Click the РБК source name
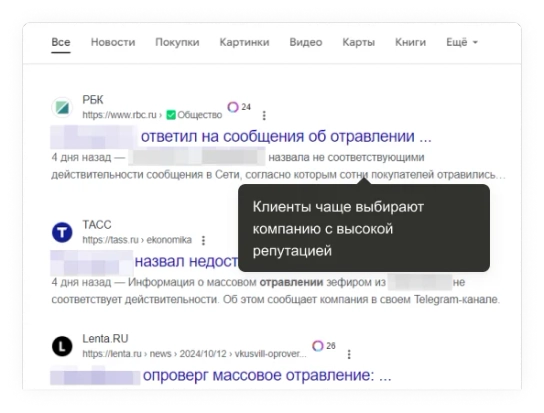 pyautogui.click(x=93, y=100)
